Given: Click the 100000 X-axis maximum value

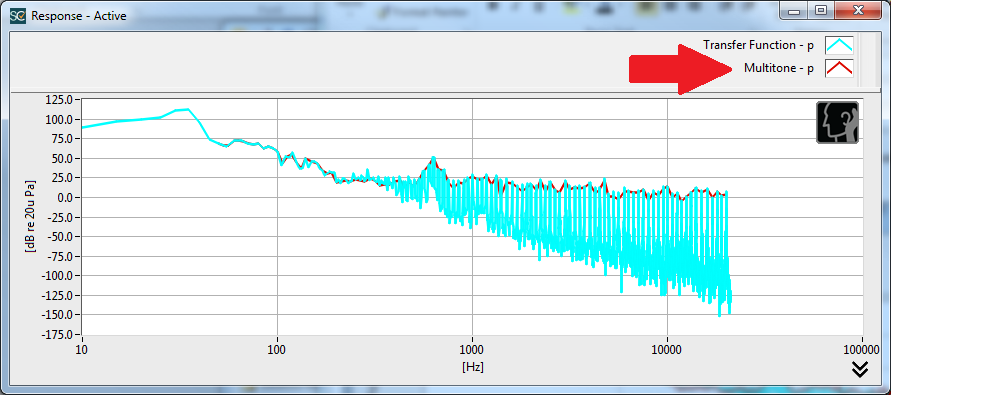Looking at the screenshot, I should click(861, 350).
